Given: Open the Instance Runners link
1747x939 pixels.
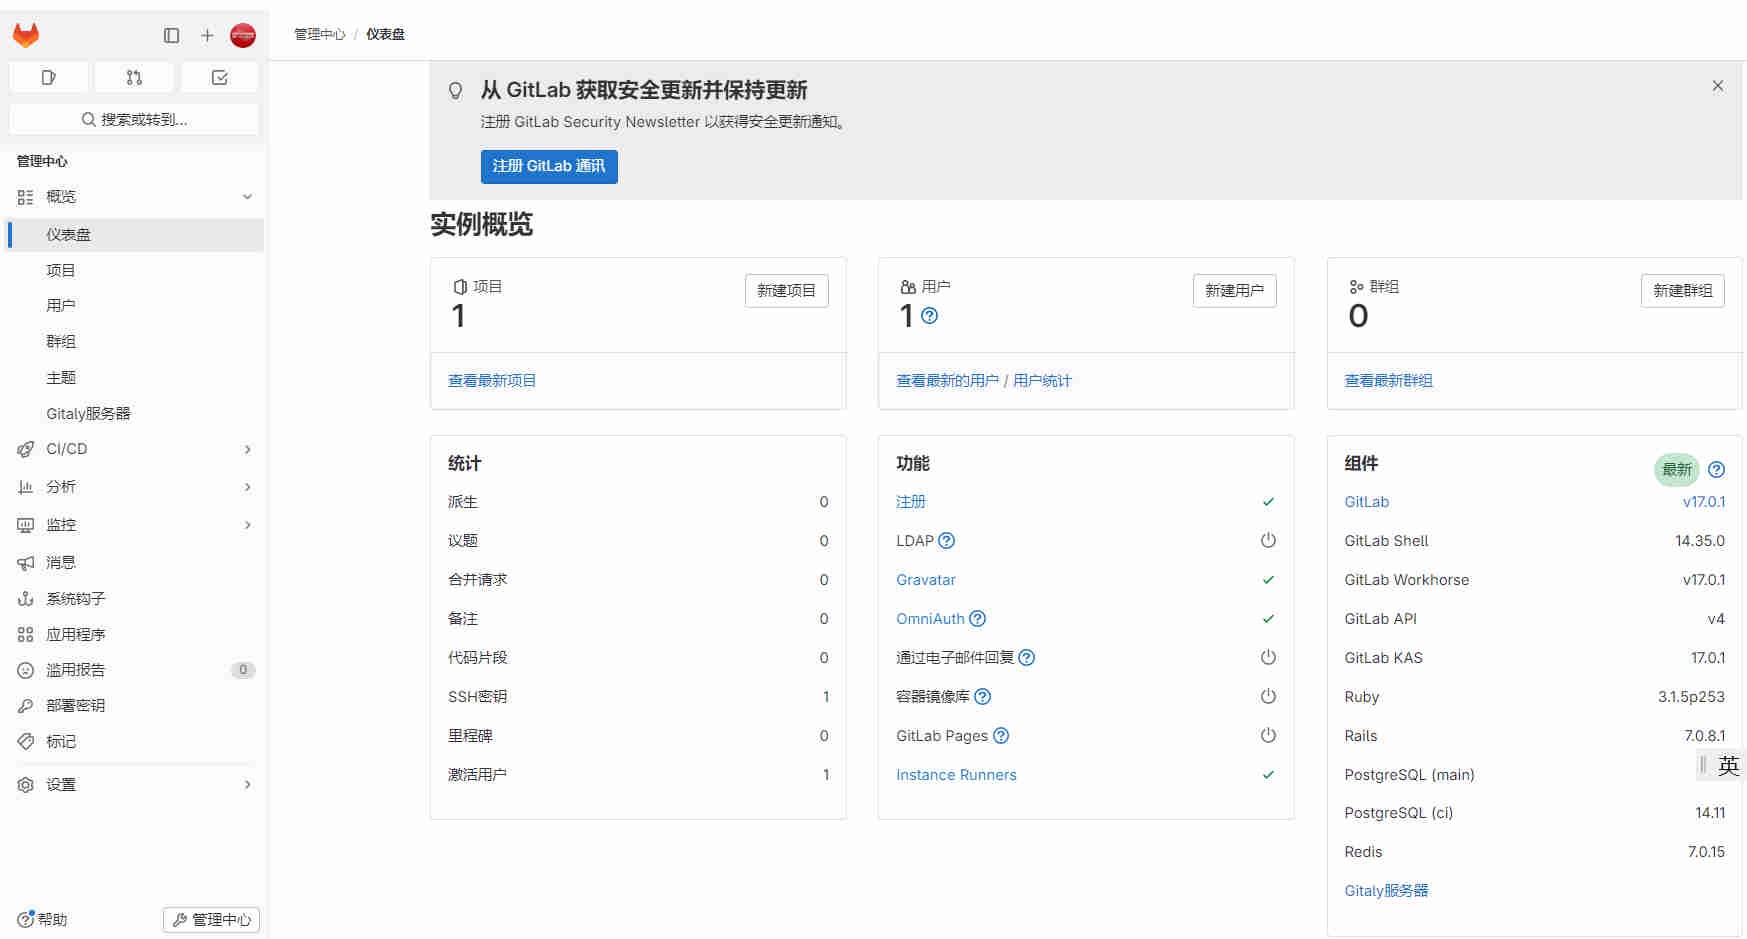Looking at the screenshot, I should (x=956, y=775).
